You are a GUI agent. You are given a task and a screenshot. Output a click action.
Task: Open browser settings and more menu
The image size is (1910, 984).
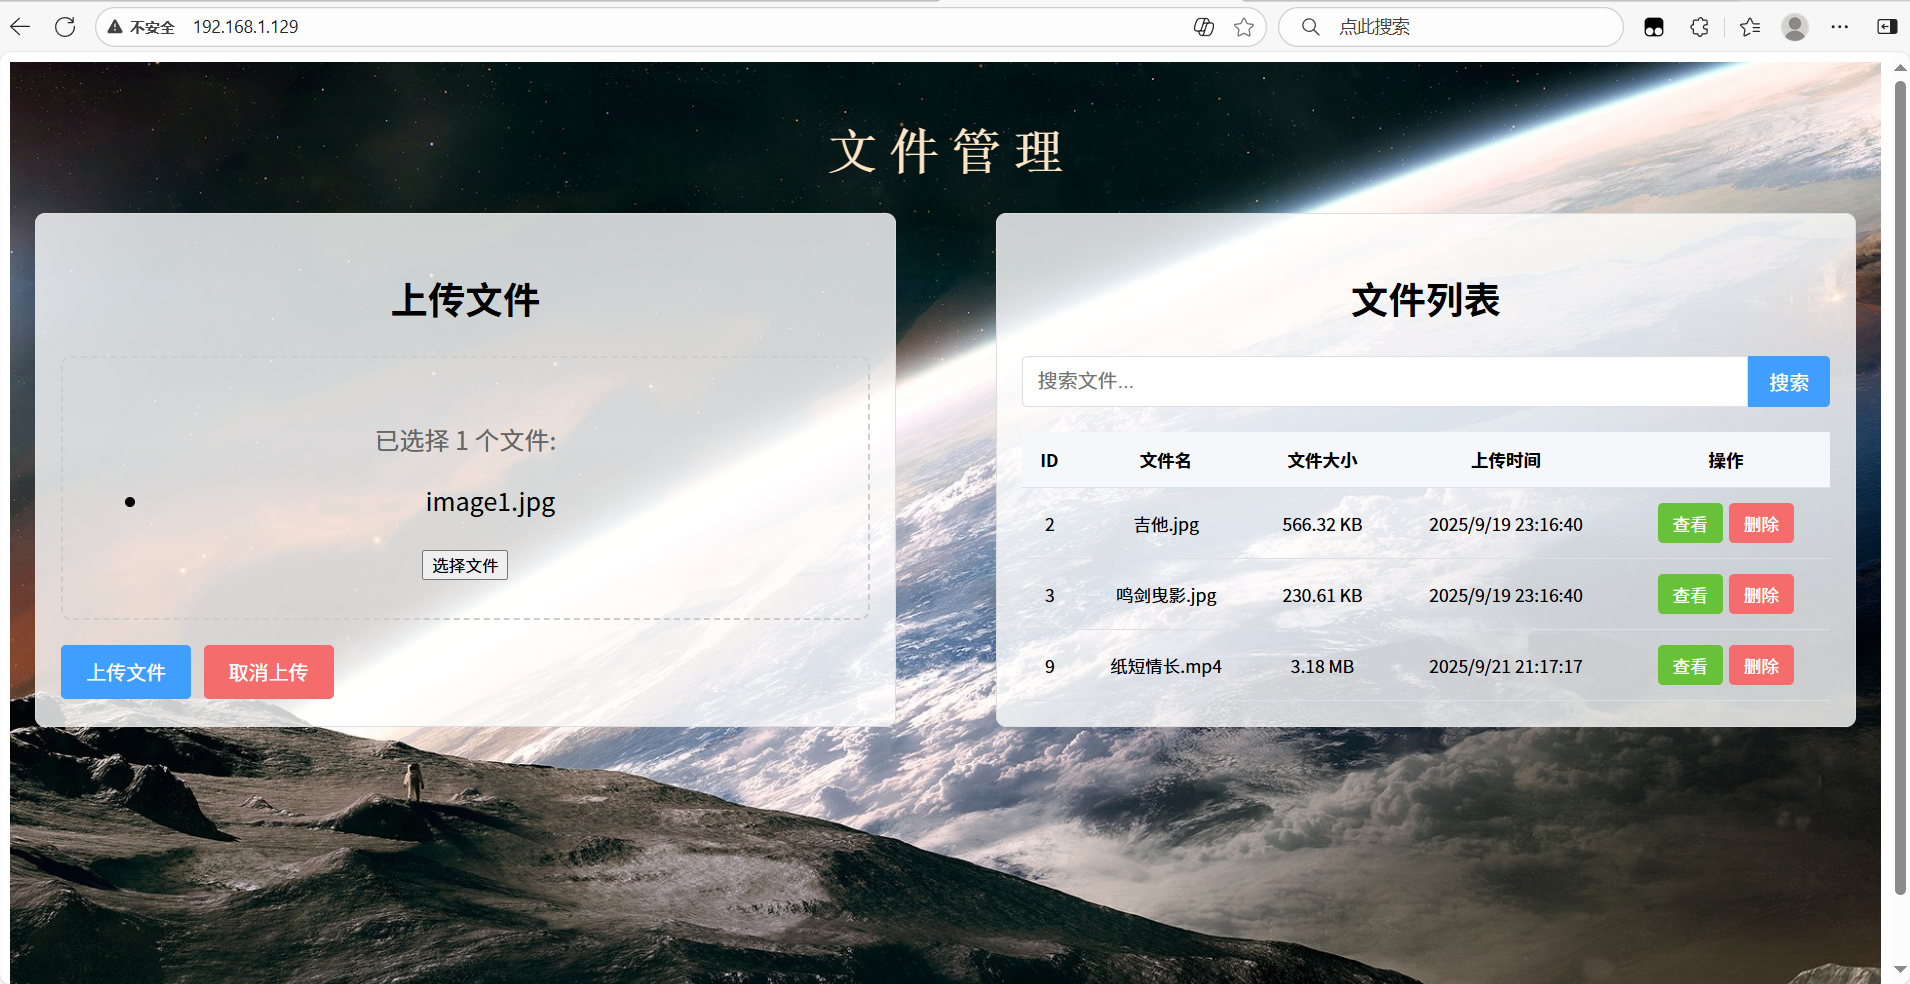(x=1840, y=27)
